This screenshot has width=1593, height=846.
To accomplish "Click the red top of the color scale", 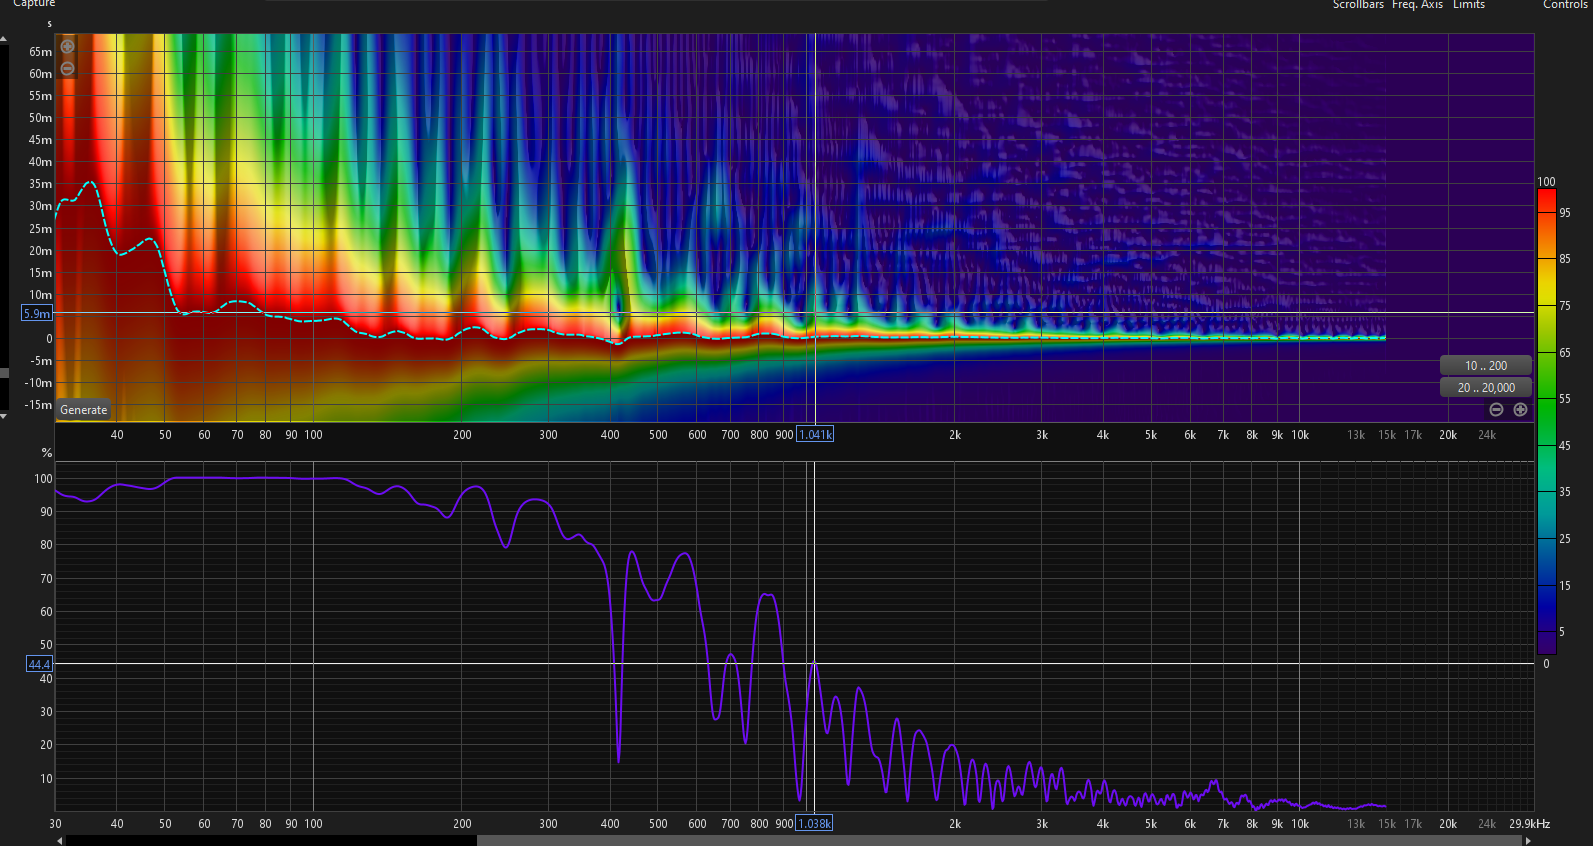I will [1546, 200].
